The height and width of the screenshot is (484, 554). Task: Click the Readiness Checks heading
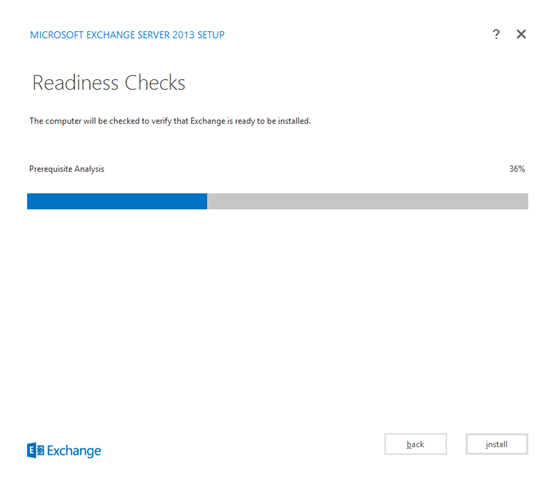click(x=109, y=83)
